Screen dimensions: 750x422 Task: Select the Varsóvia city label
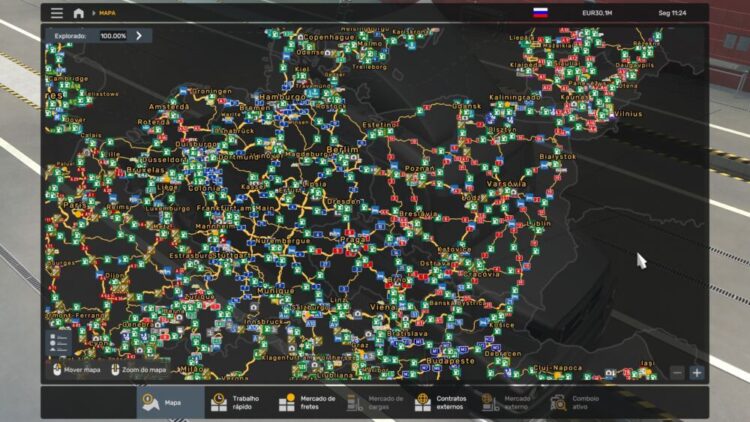point(507,184)
